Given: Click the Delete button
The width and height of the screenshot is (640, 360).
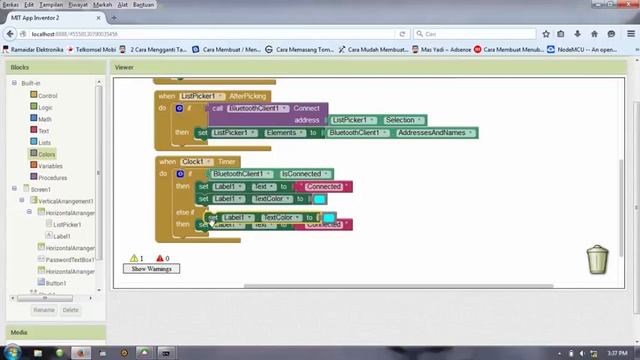Looking at the screenshot, I should [x=70, y=310].
